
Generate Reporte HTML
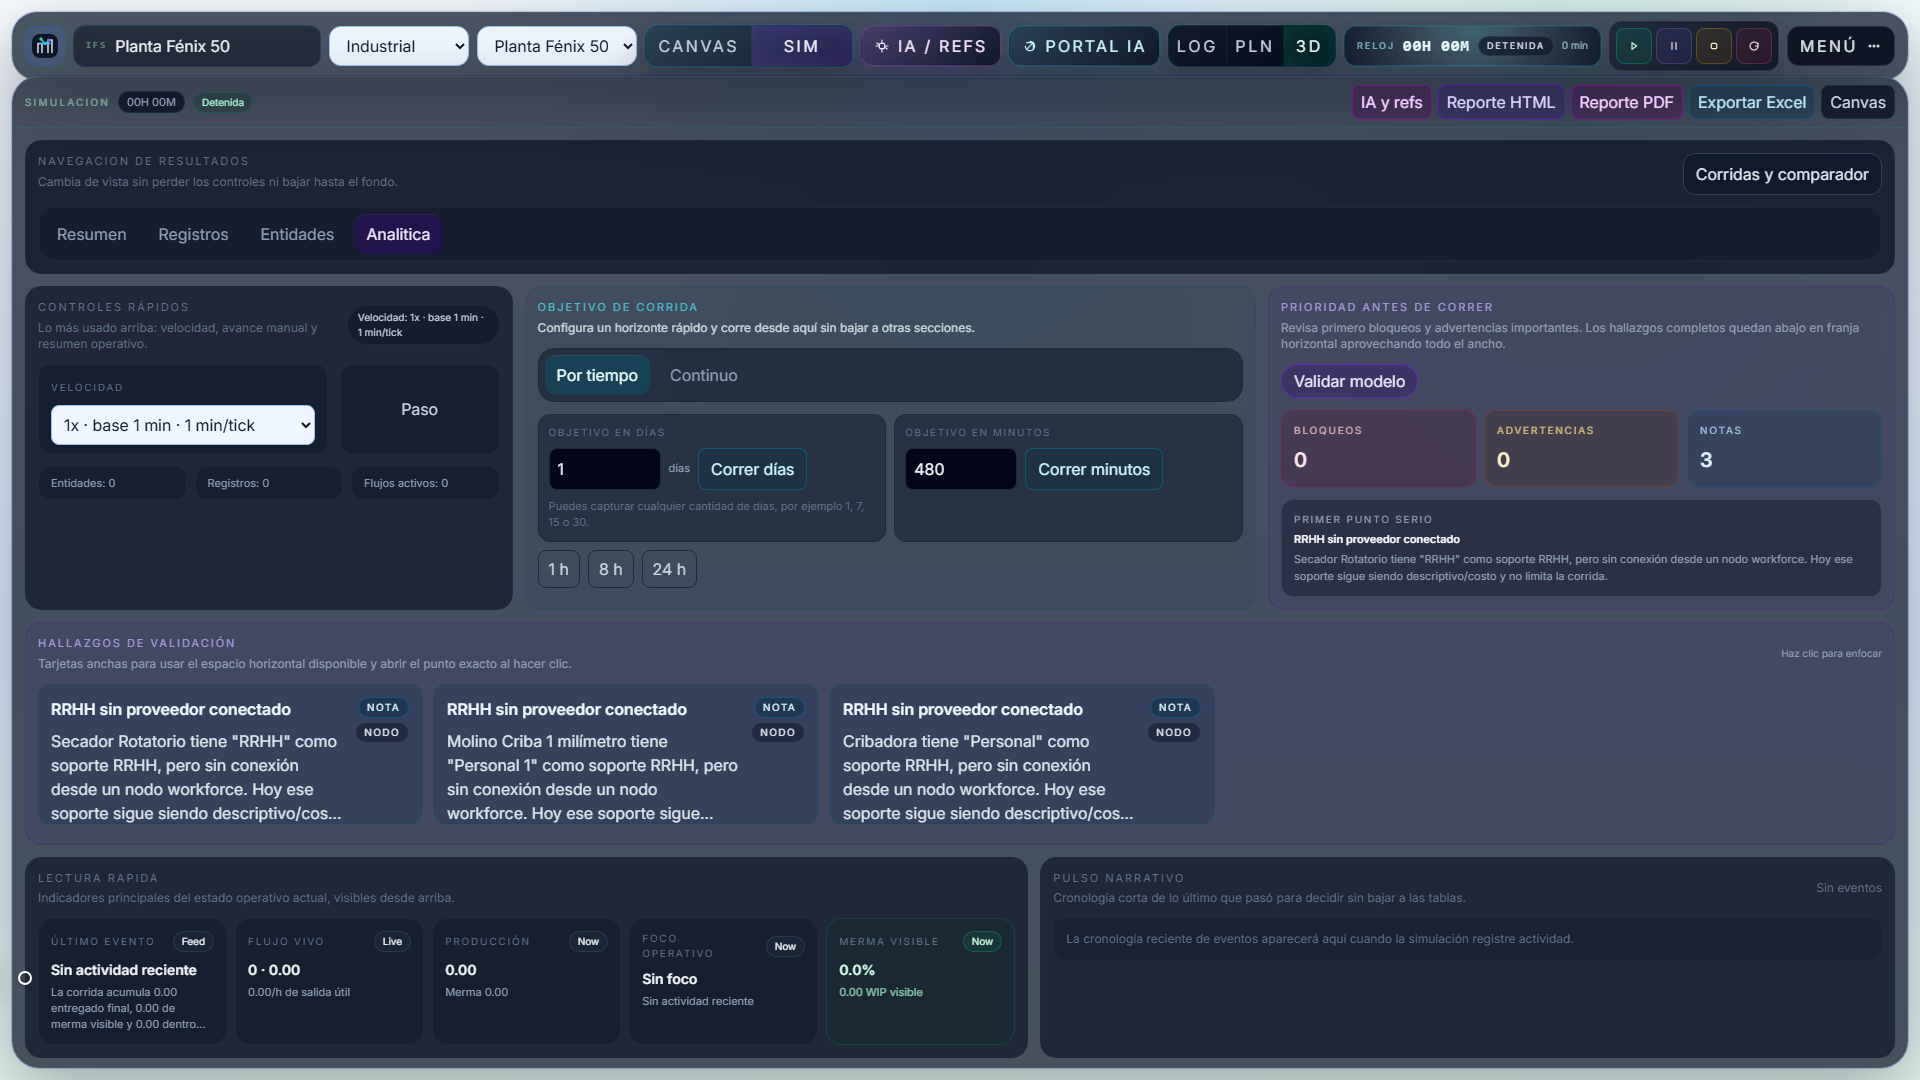pyautogui.click(x=1500, y=102)
